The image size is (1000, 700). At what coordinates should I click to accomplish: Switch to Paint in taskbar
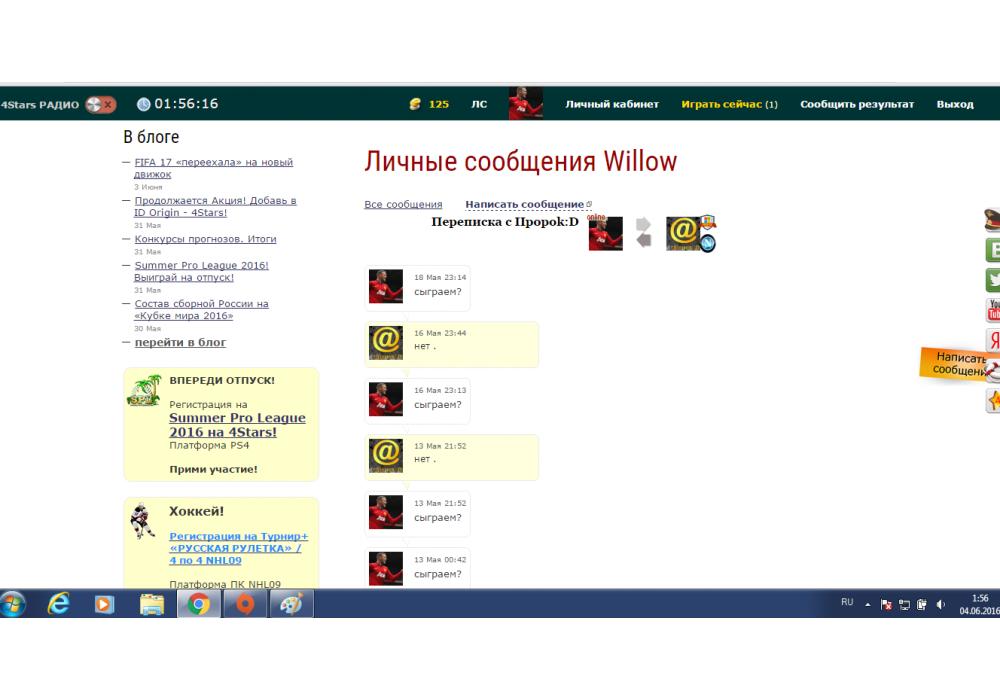(x=291, y=604)
